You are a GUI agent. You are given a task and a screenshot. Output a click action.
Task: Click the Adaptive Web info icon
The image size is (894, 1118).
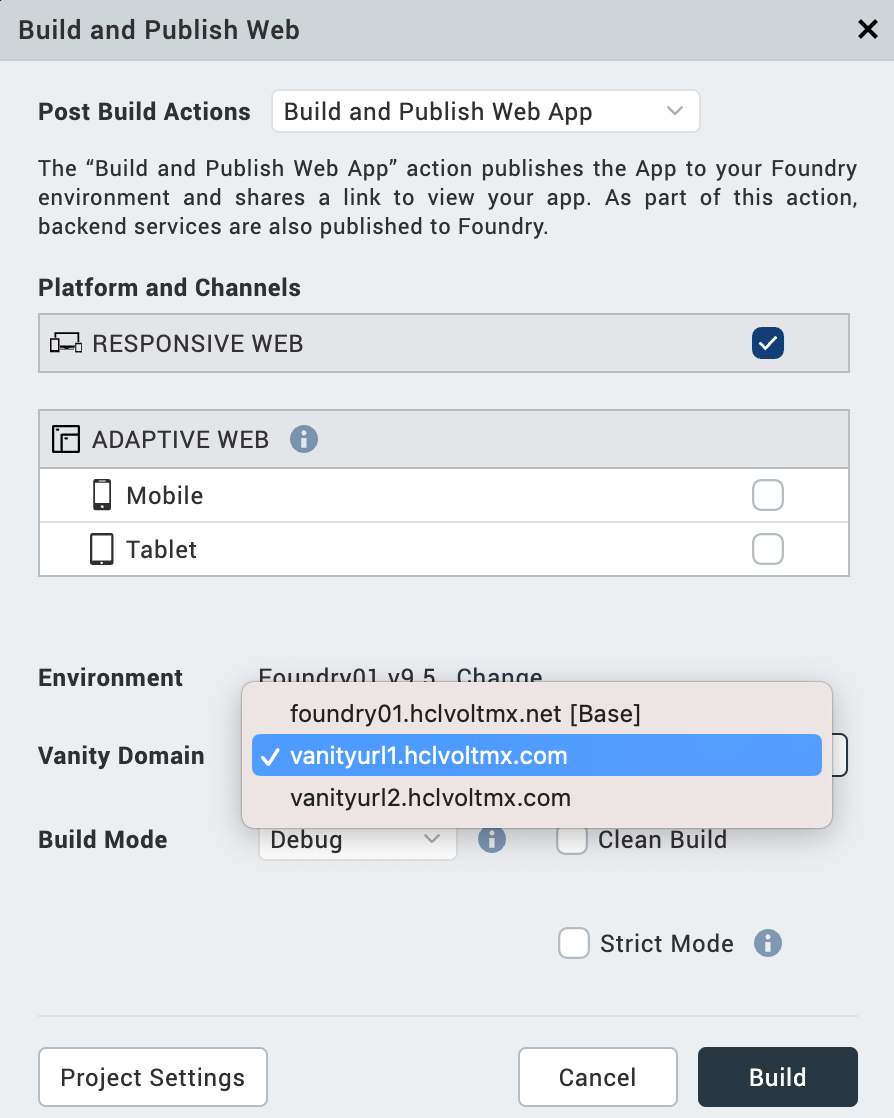point(304,439)
